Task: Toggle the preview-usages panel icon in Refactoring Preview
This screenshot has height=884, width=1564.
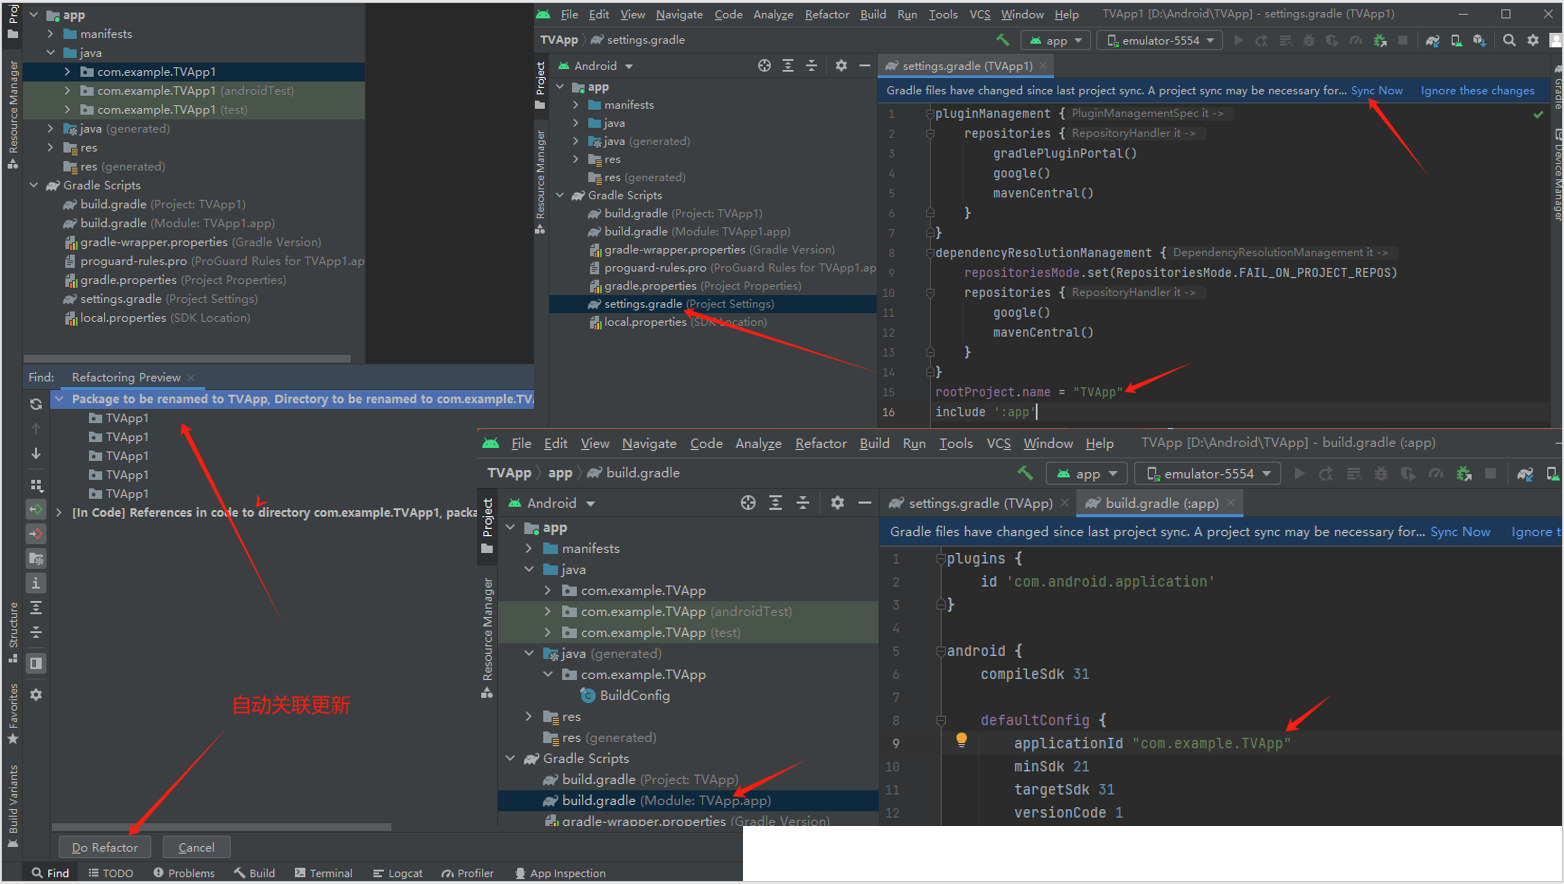Action: coord(36,663)
